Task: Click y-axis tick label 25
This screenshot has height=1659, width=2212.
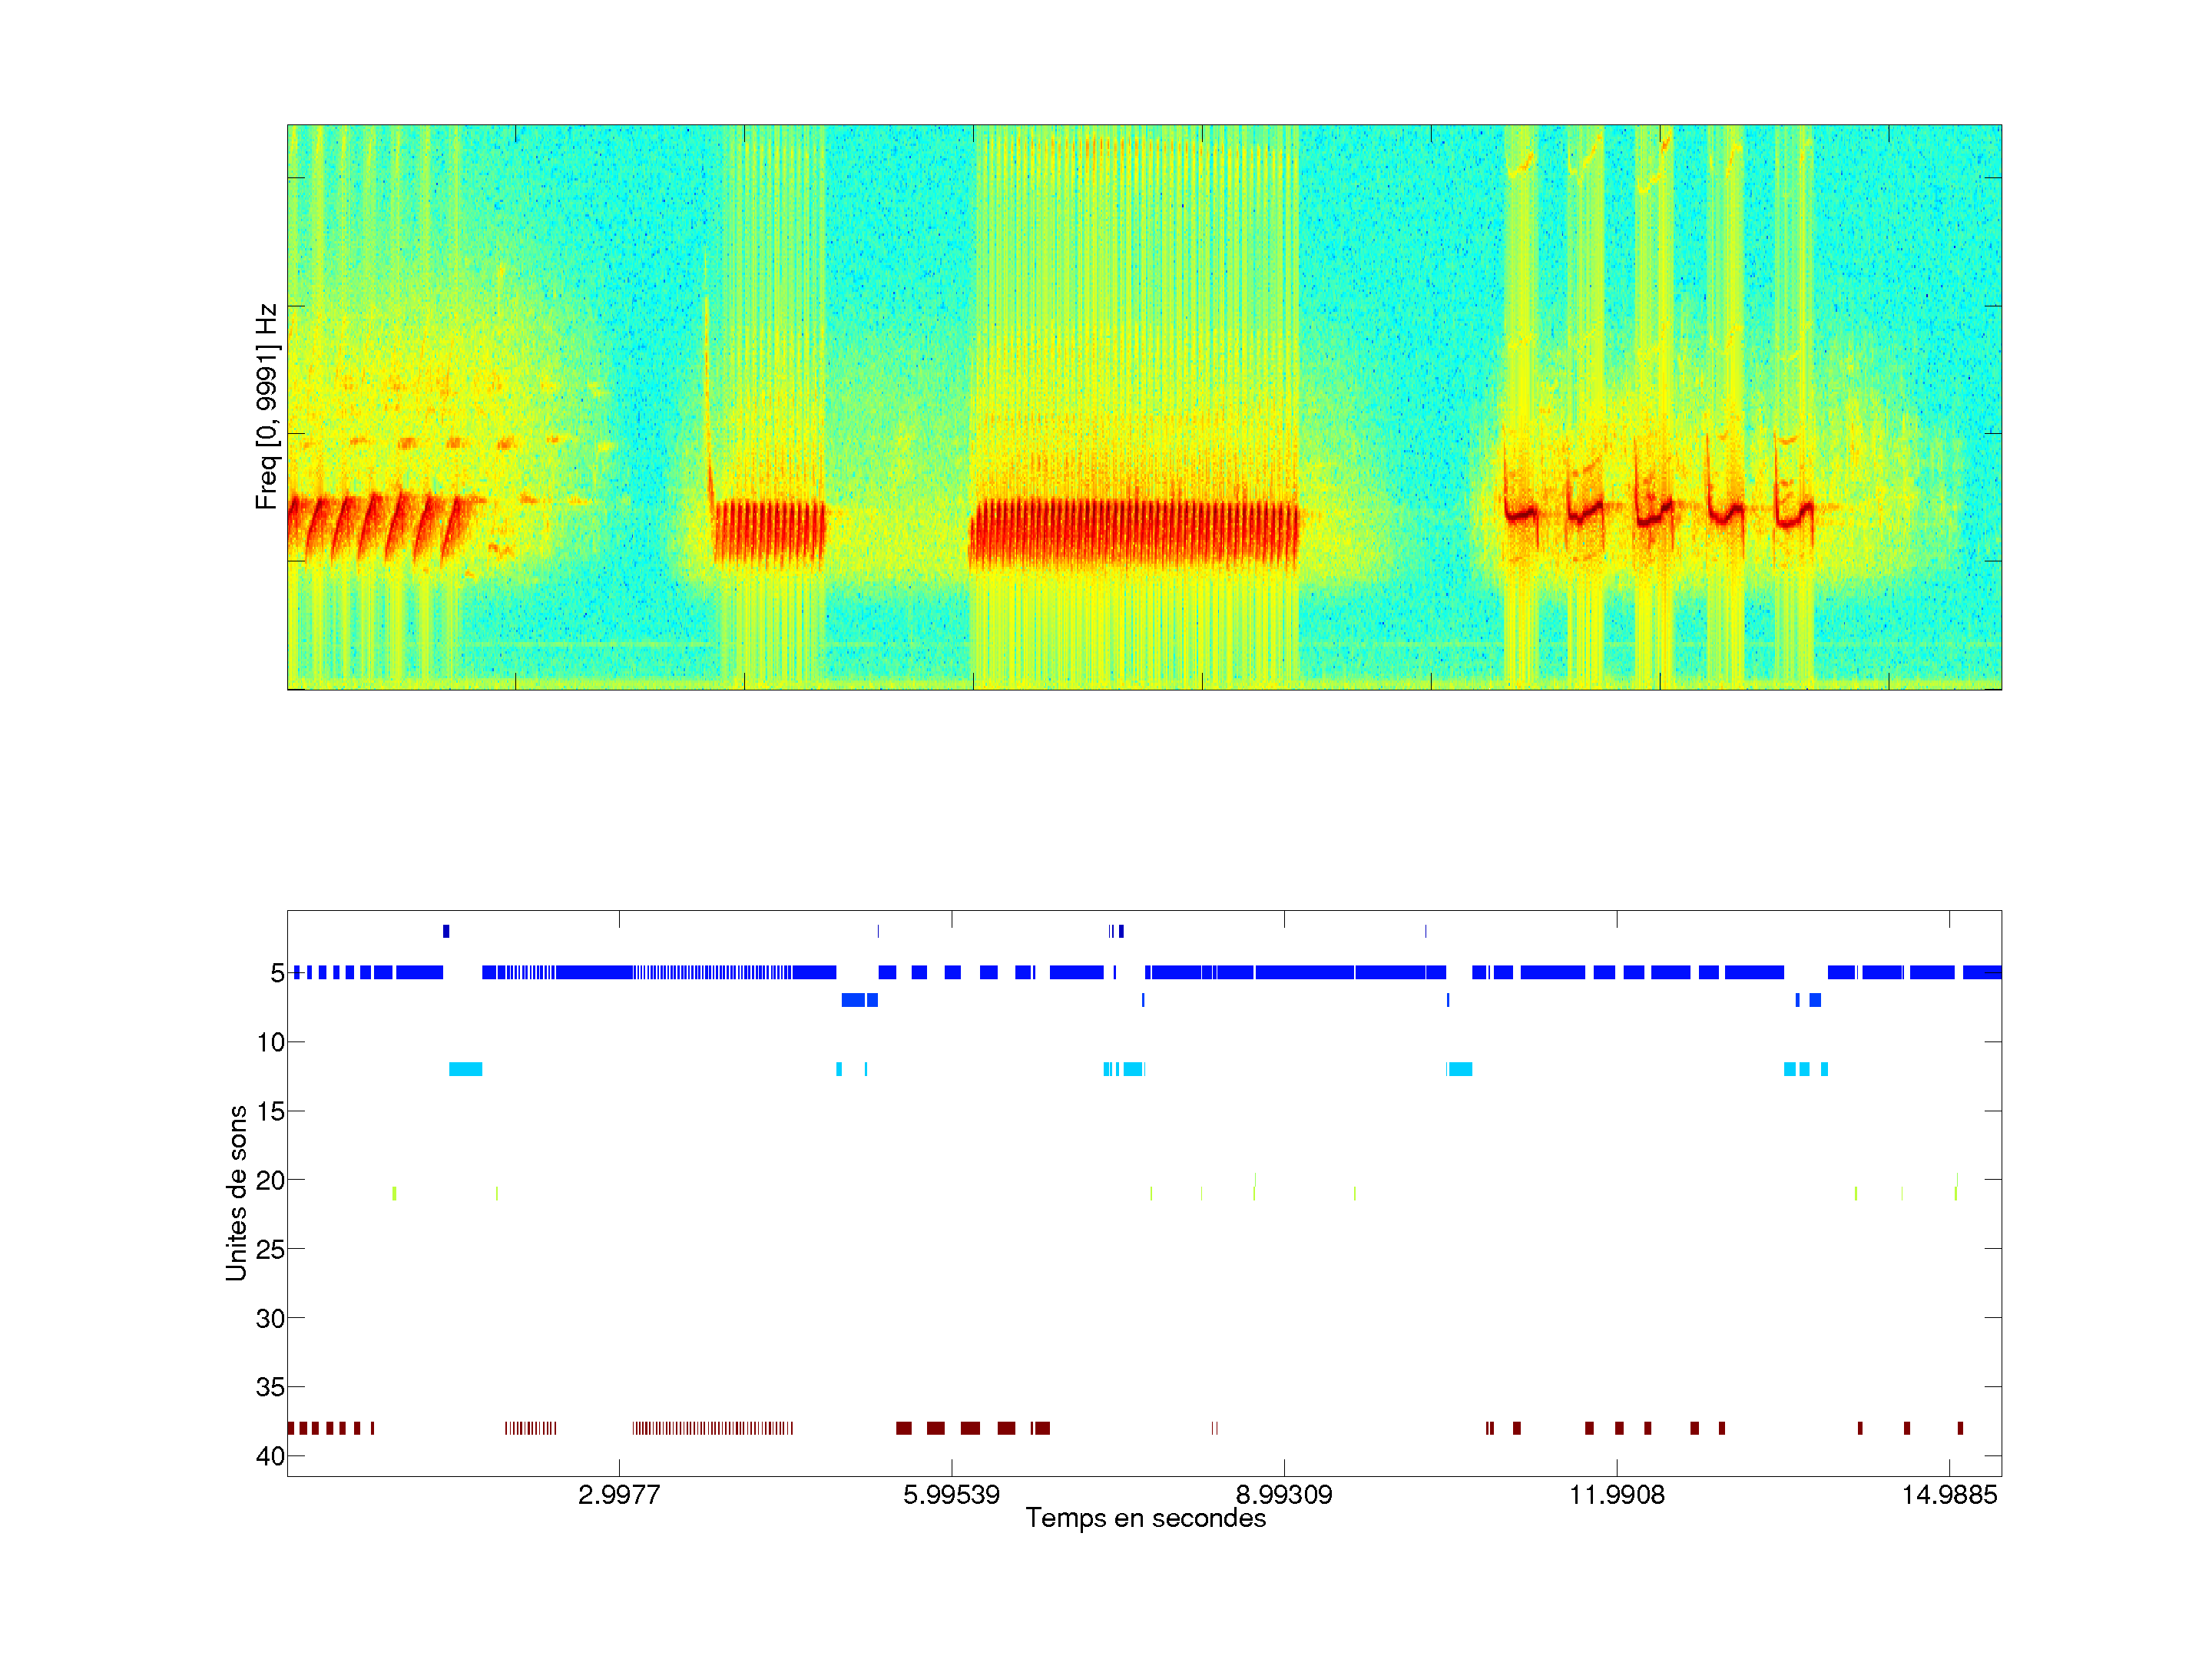Action: 270,1249
